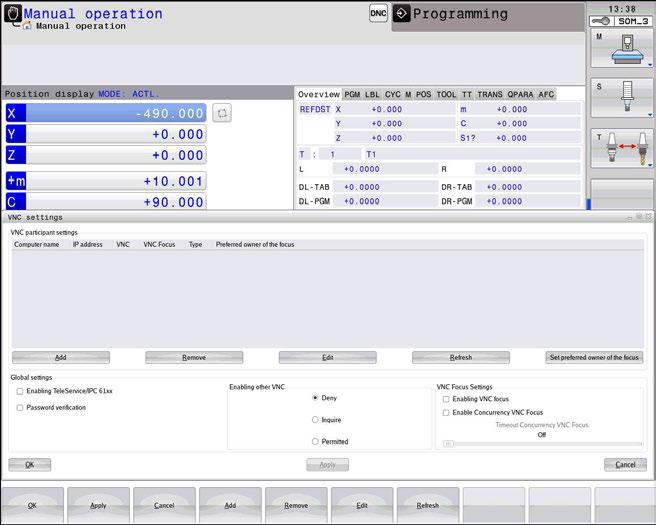Image resolution: width=656 pixels, height=525 pixels.
Task: Check Enable Concurrency VNC Focus
Action: (x=446, y=412)
